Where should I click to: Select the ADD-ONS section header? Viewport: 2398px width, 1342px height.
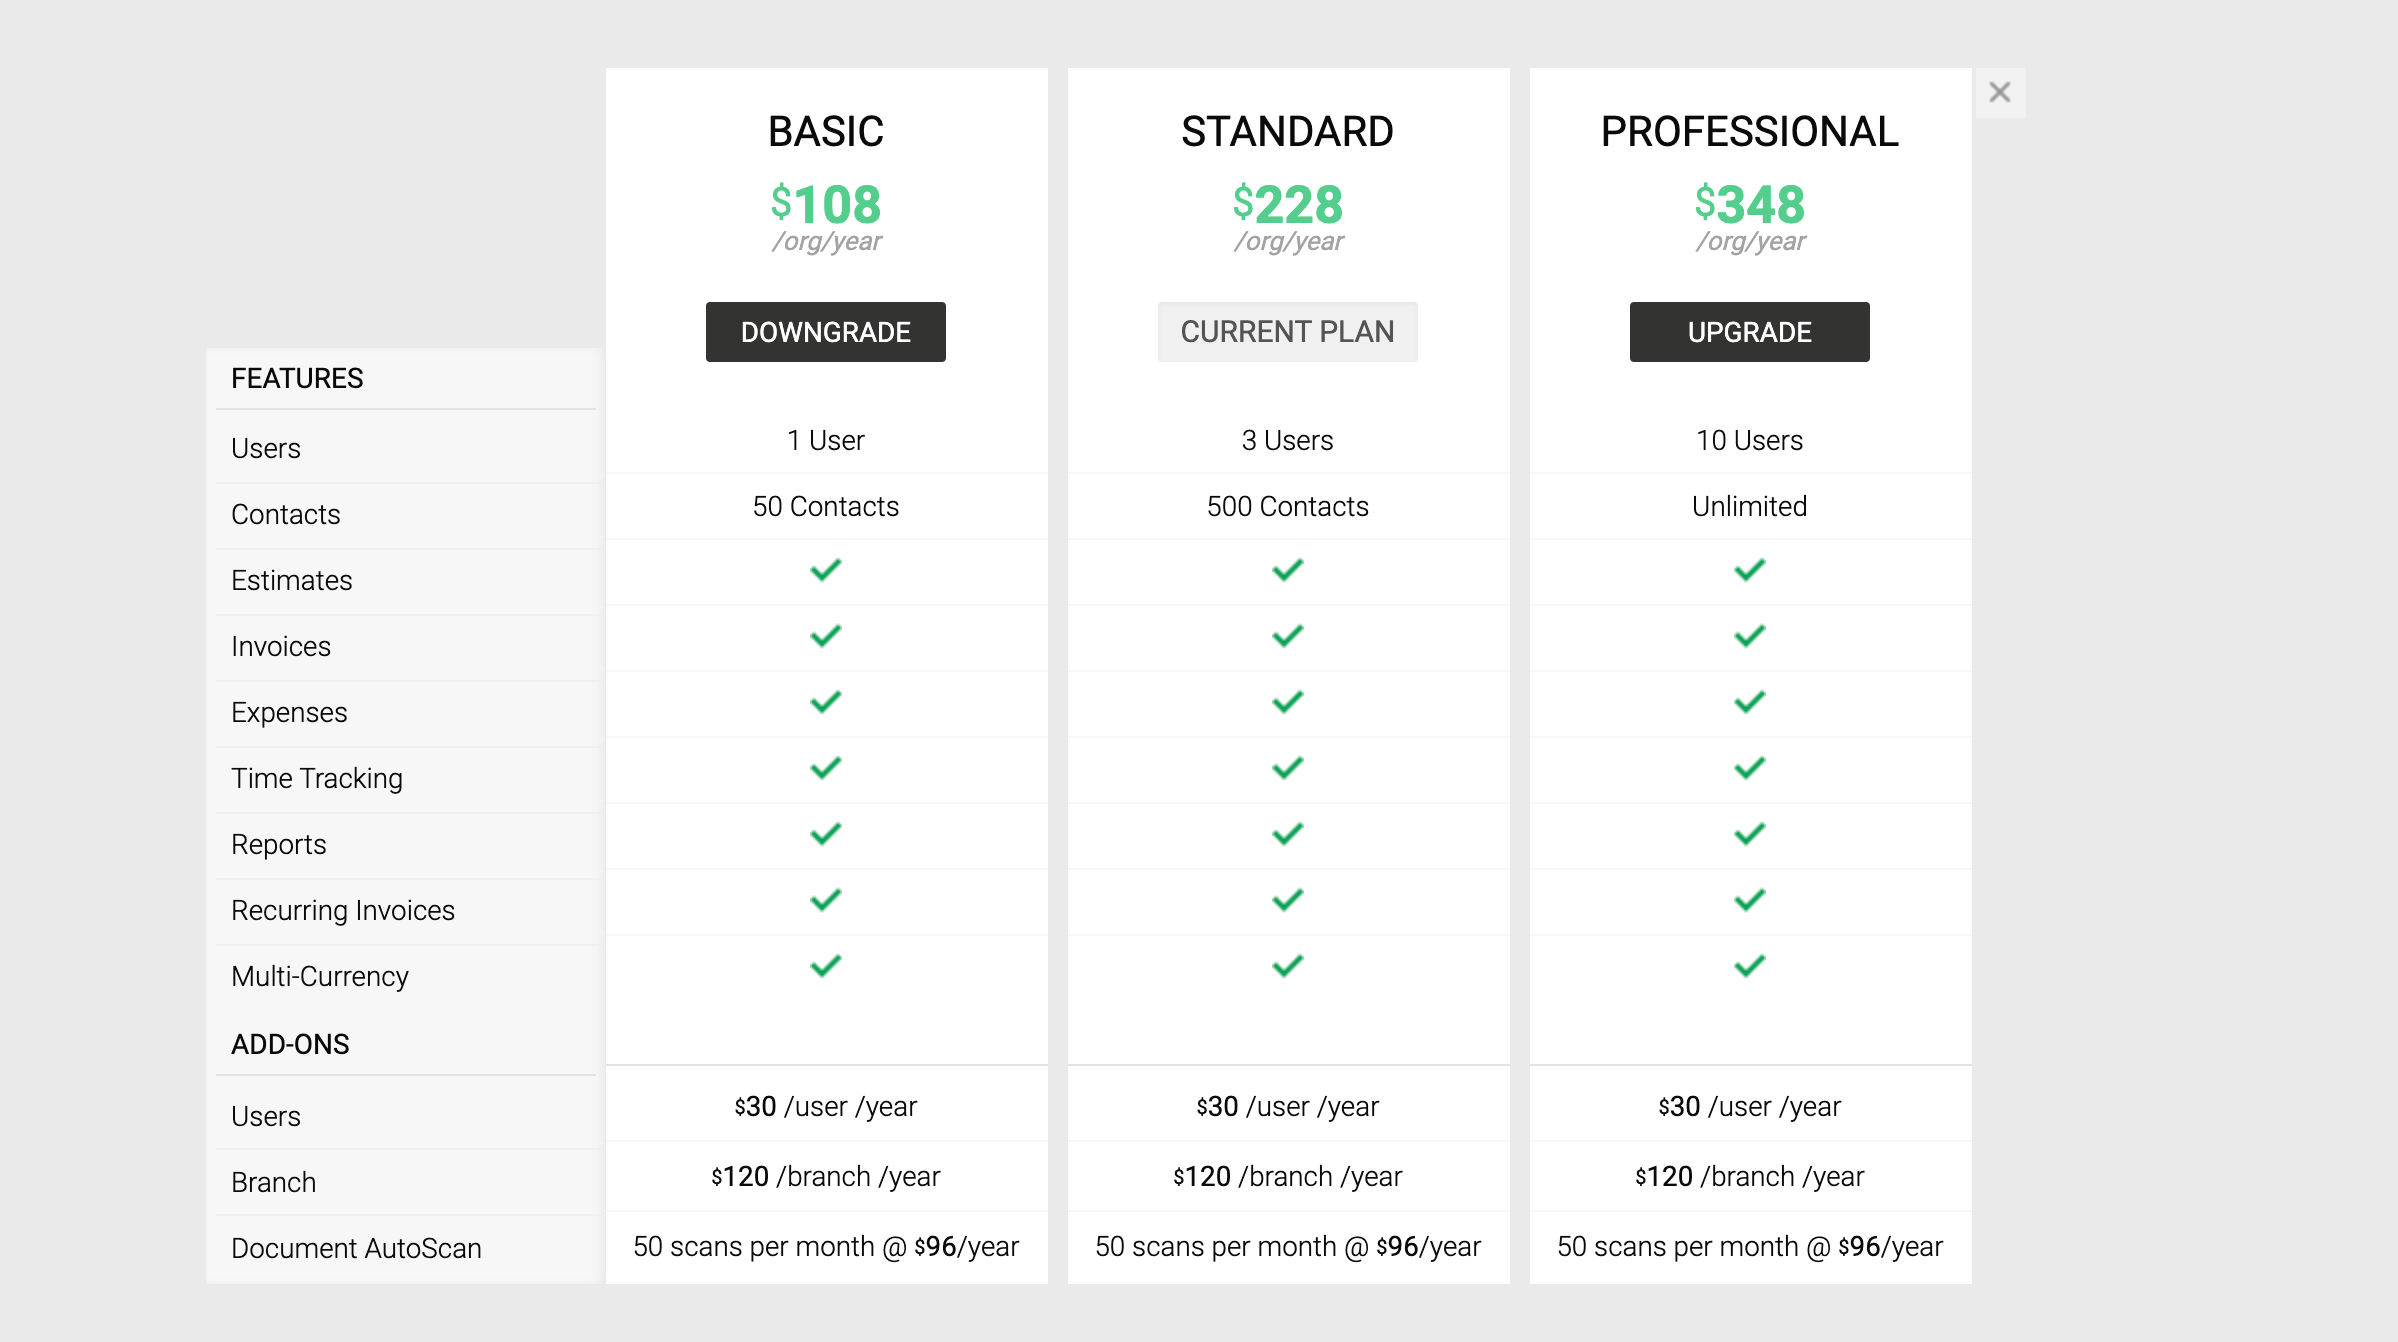tap(290, 1044)
